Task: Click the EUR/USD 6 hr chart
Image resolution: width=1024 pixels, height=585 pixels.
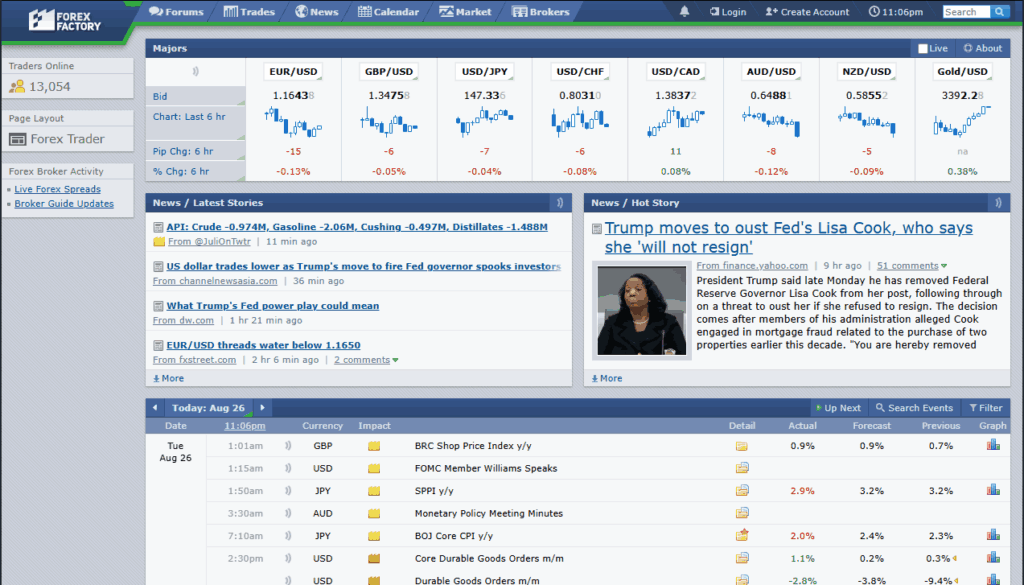Action: (x=293, y=122)
